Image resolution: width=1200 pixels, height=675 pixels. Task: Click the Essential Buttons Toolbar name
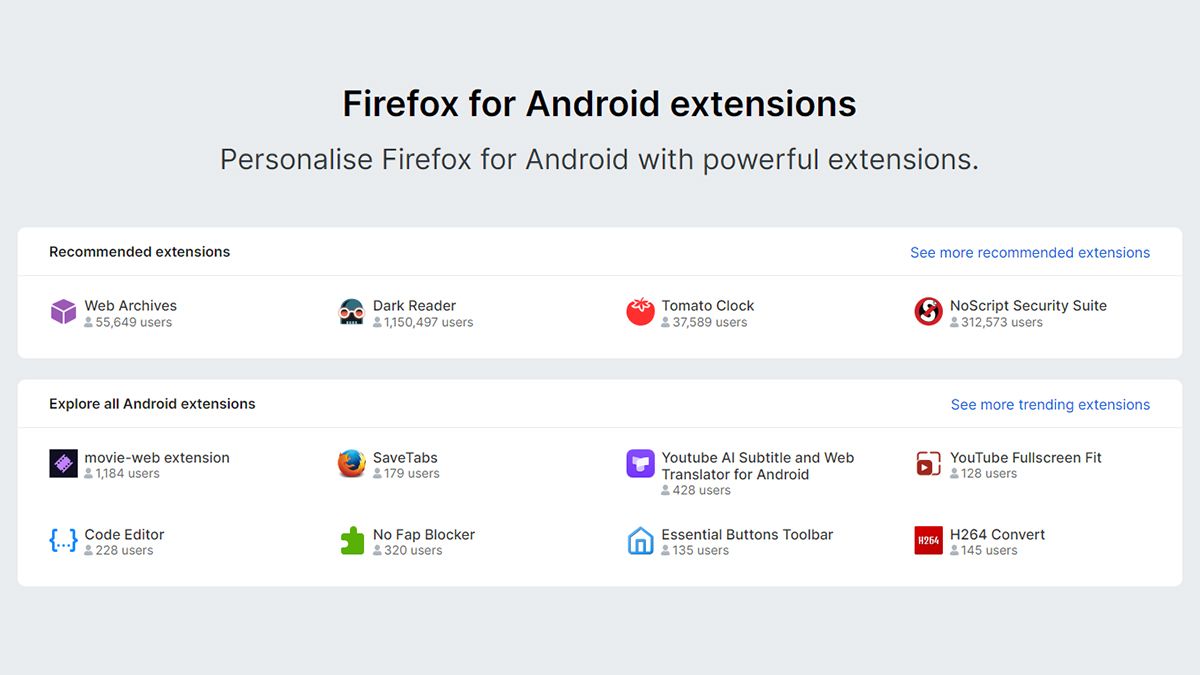click(x=745, y=534)
